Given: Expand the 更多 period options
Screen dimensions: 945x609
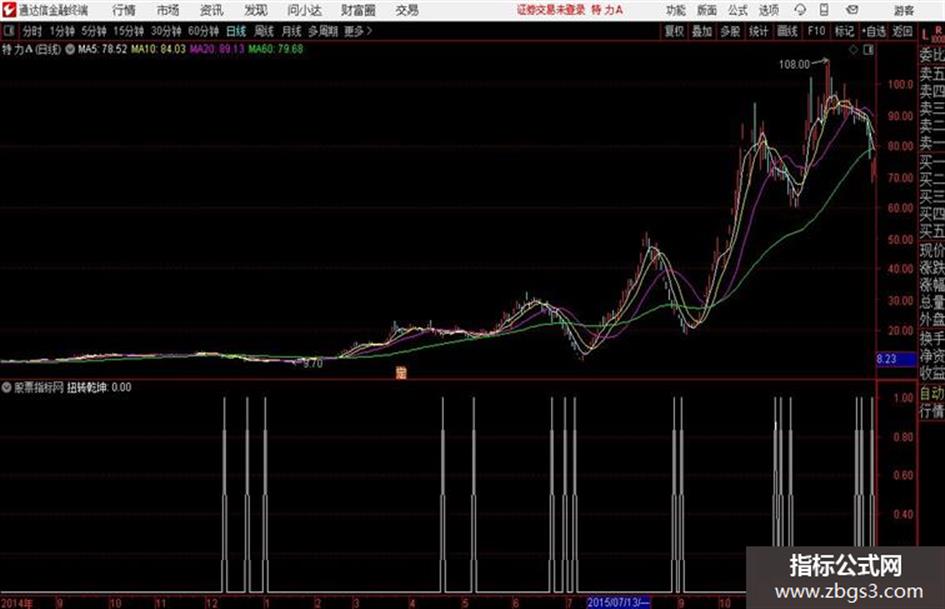Looking at the screenshot, I should click(x=358, y=31).
